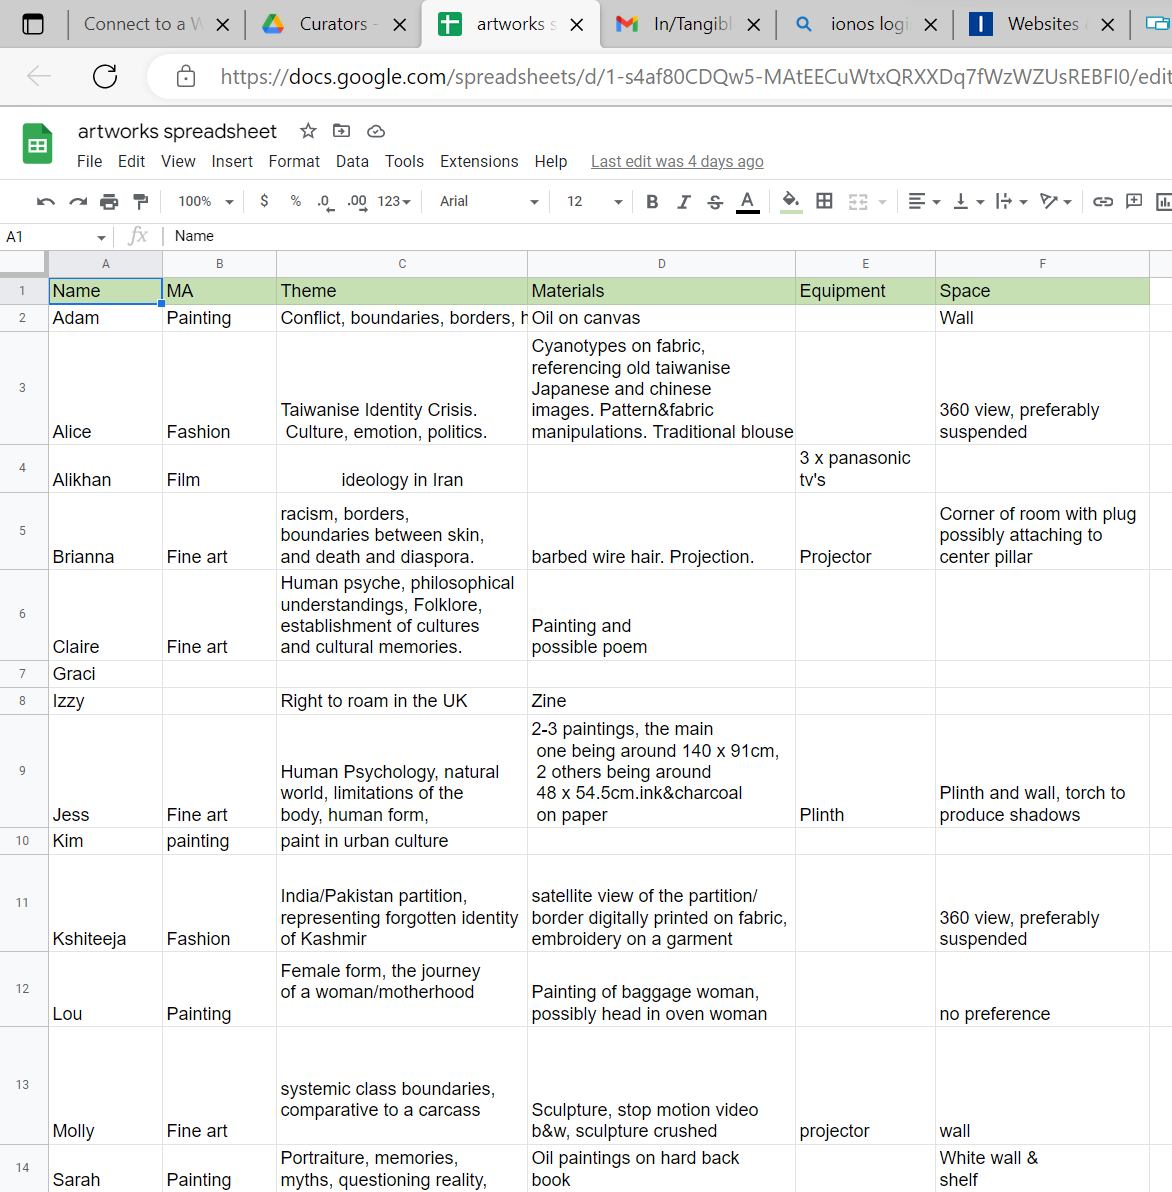Open the 123 number format dropdown
This screenshot has height=1192, width=1172.
394,201
